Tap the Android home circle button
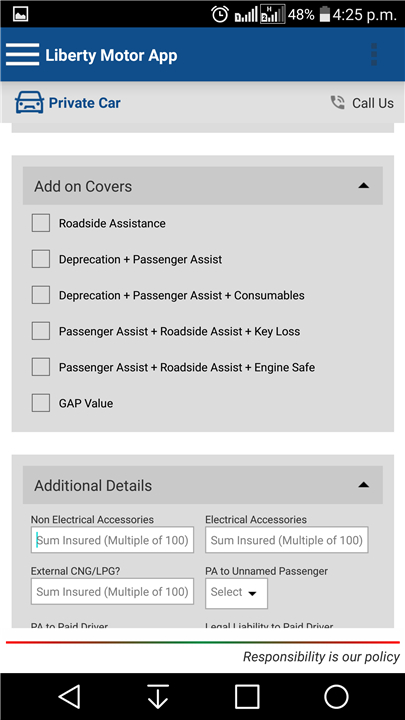This screenshot has width=405, height=720. (336, 697)
